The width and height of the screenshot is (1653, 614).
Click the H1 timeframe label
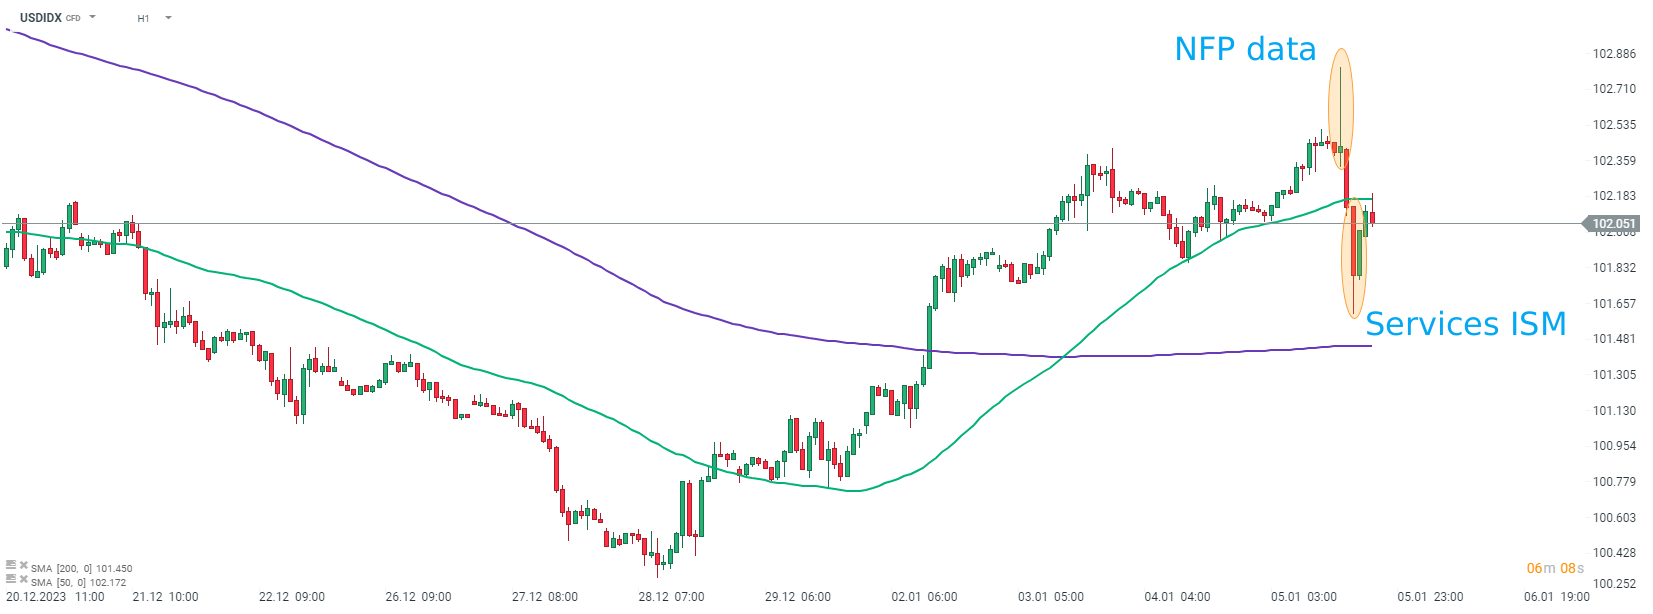(x=143, y=19)
